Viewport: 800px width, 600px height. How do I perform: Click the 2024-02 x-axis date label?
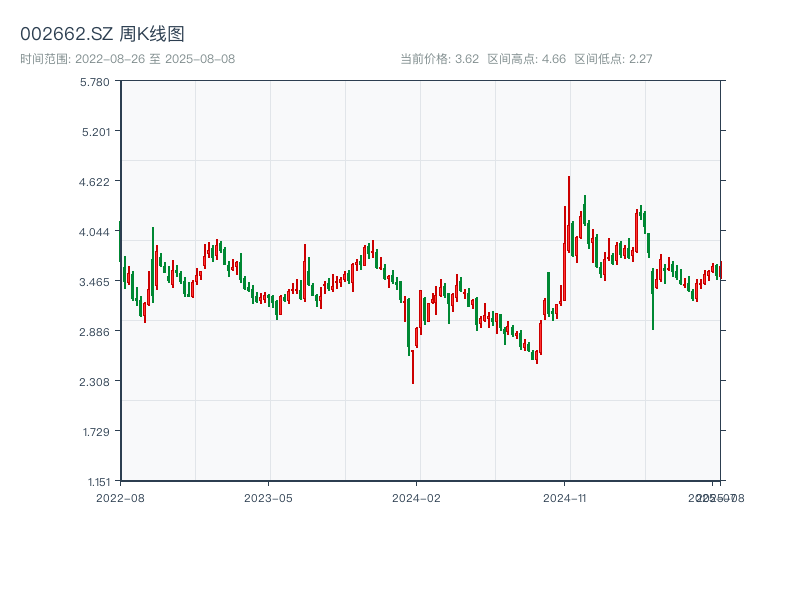[x=416, y=497]
